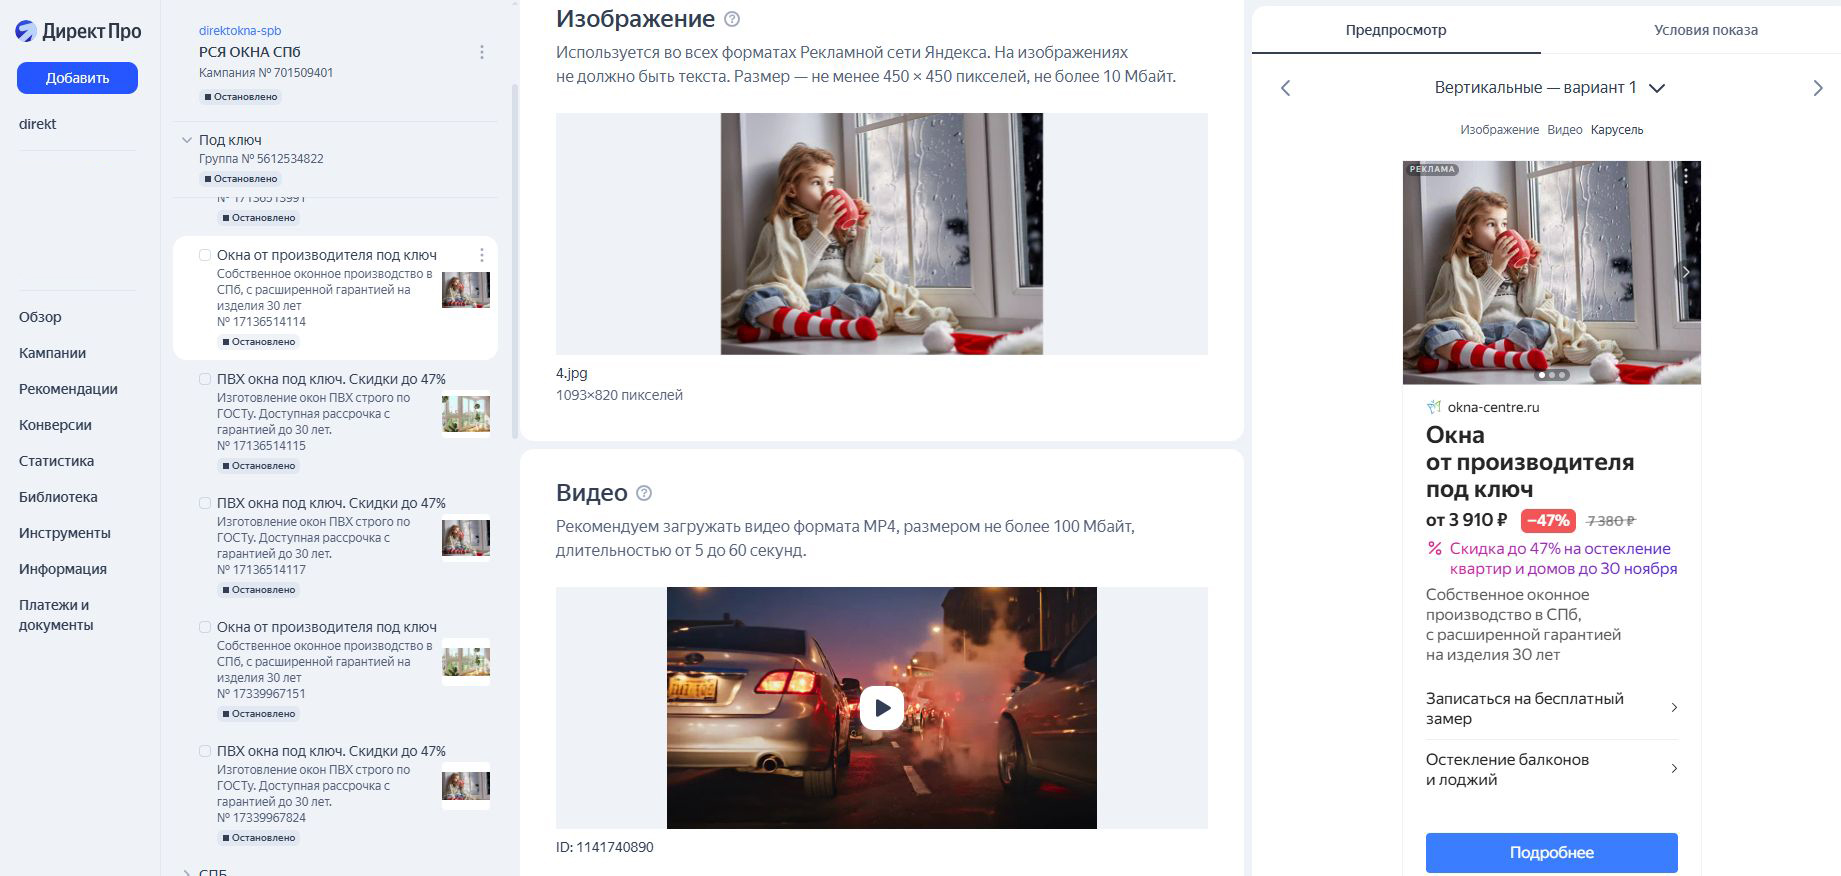
Task: Click the help icon next to Видео
Action: (644, 493)
